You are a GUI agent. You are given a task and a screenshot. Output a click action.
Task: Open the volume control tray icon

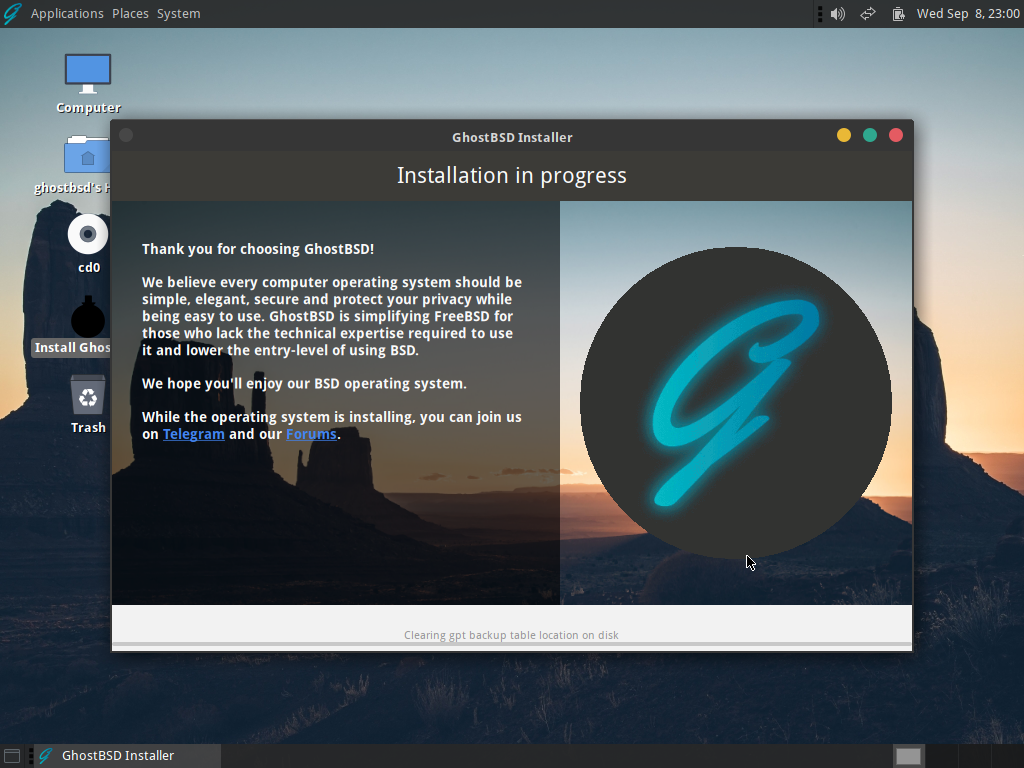pyautogui.click(x=837, y=14)
